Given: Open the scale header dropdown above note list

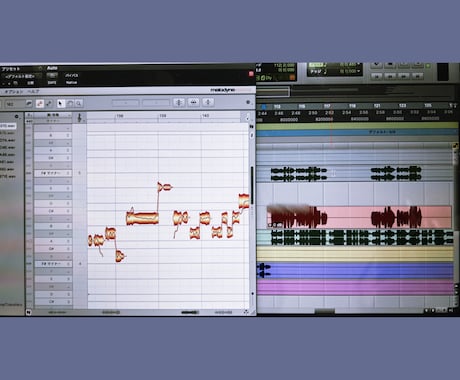Looking at the screenshot, I should coord(53,115).
